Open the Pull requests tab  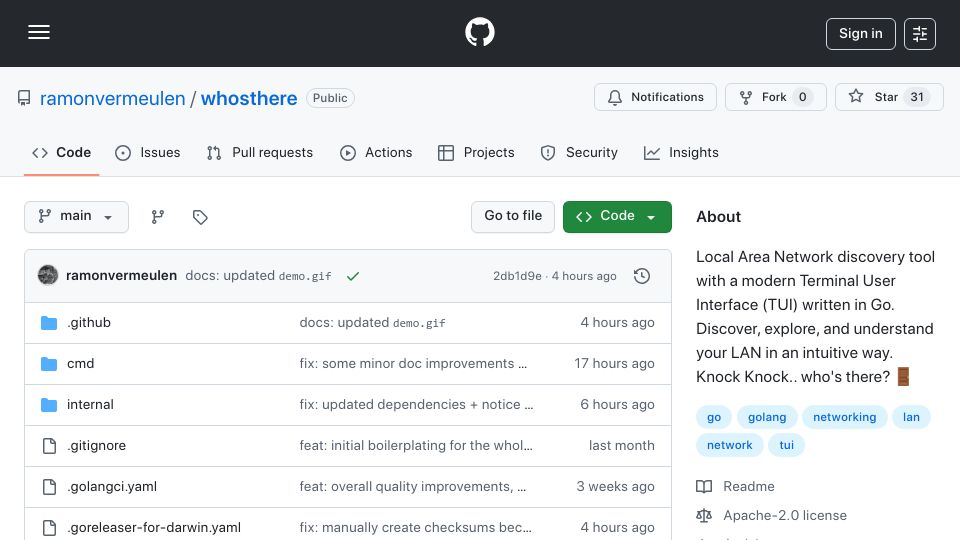coord(260,152)
